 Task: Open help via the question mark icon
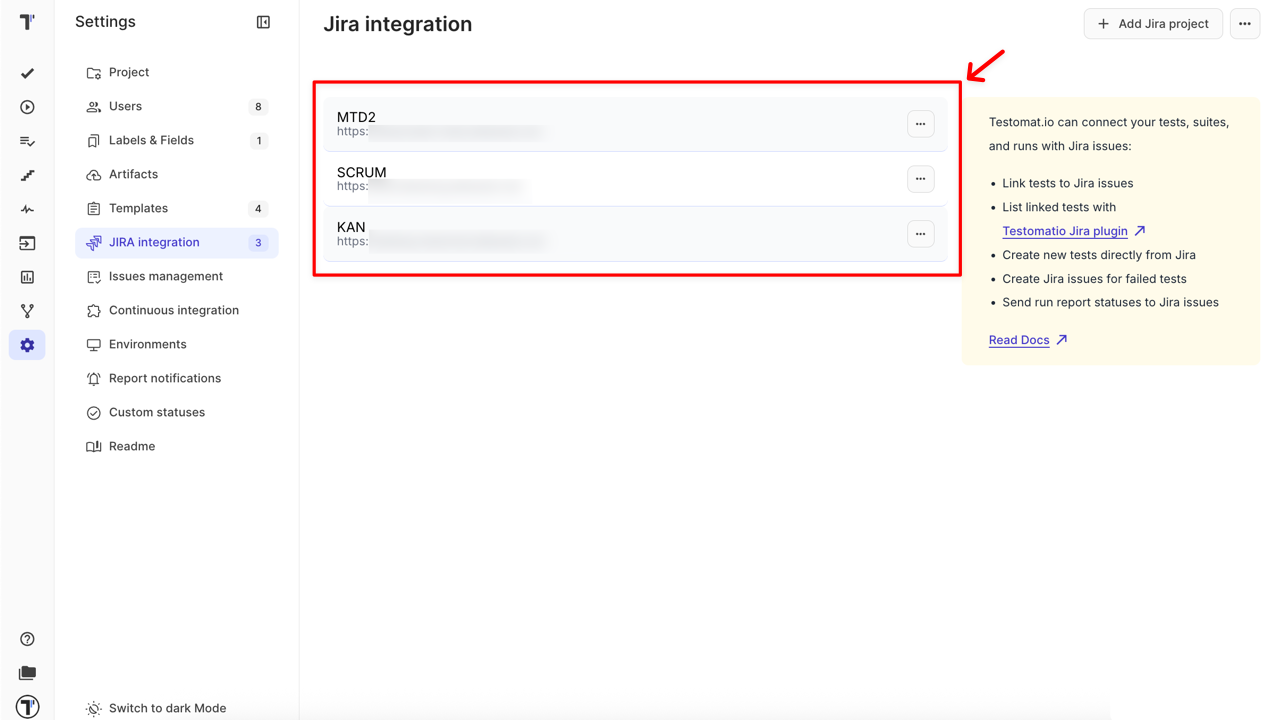click(x=26, y=638)
